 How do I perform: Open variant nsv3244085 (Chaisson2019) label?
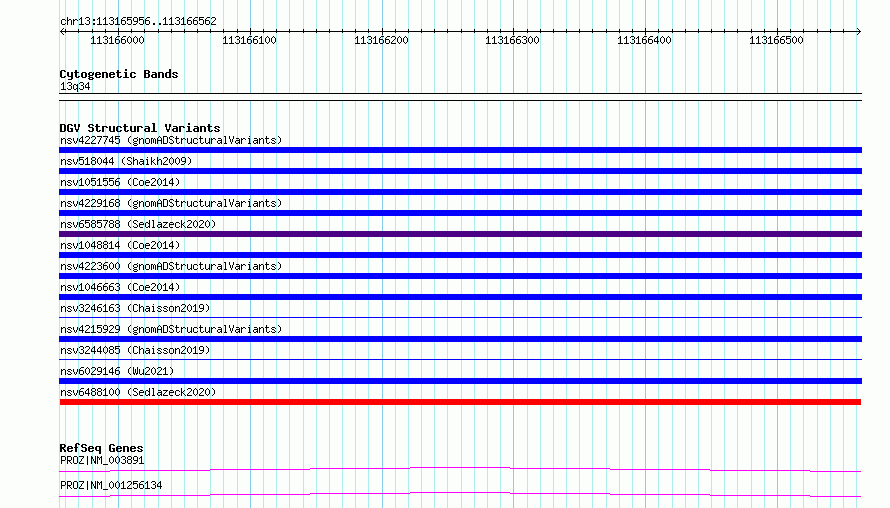135,350
